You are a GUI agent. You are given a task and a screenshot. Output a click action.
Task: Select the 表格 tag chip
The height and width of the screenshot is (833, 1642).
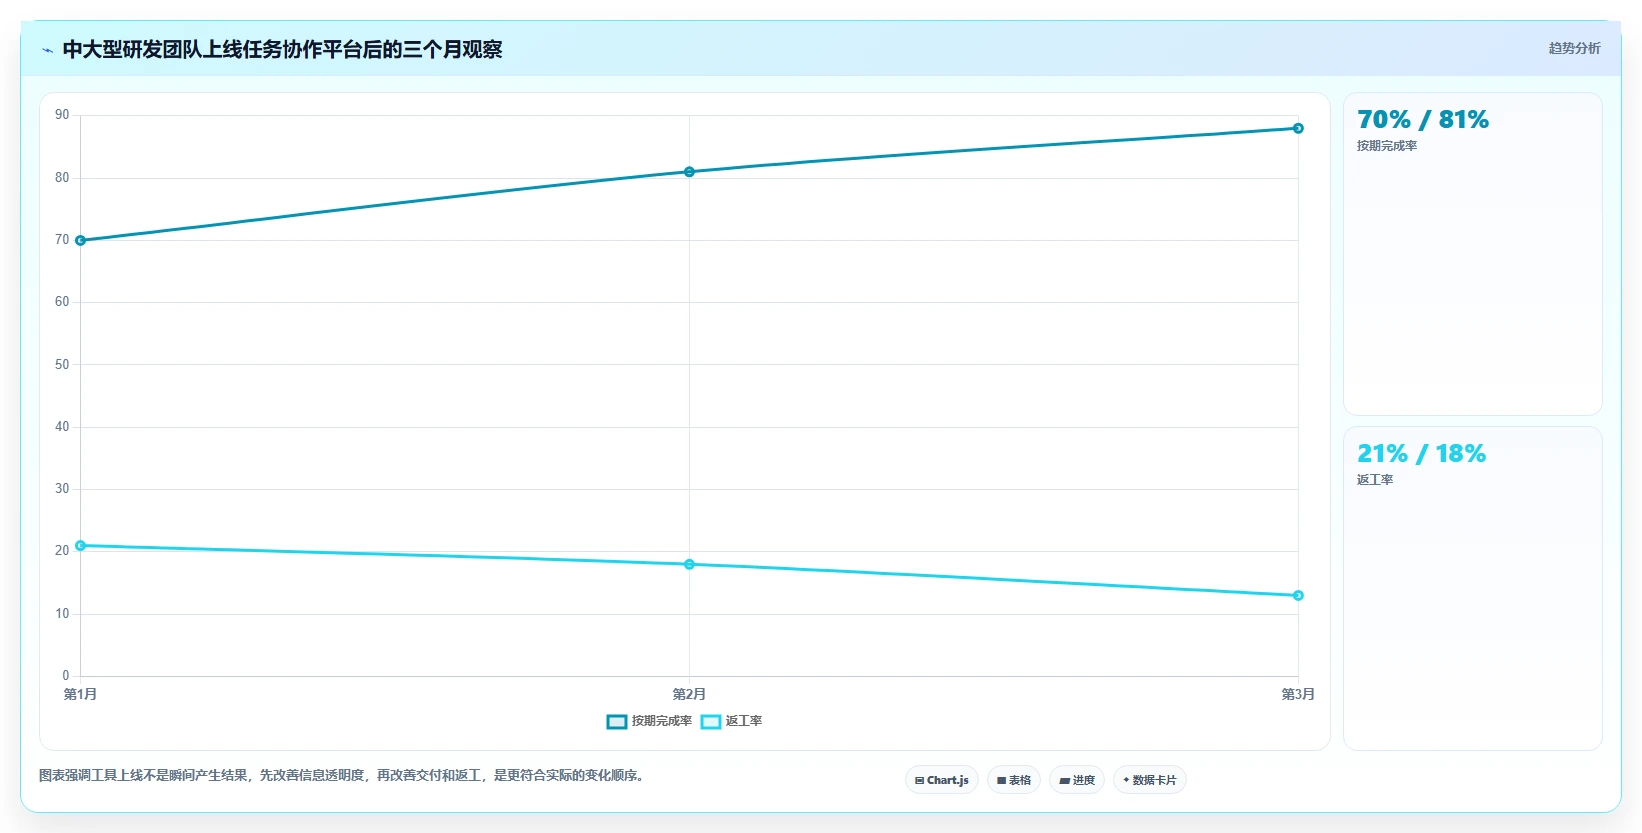(x=1014, y=780)
